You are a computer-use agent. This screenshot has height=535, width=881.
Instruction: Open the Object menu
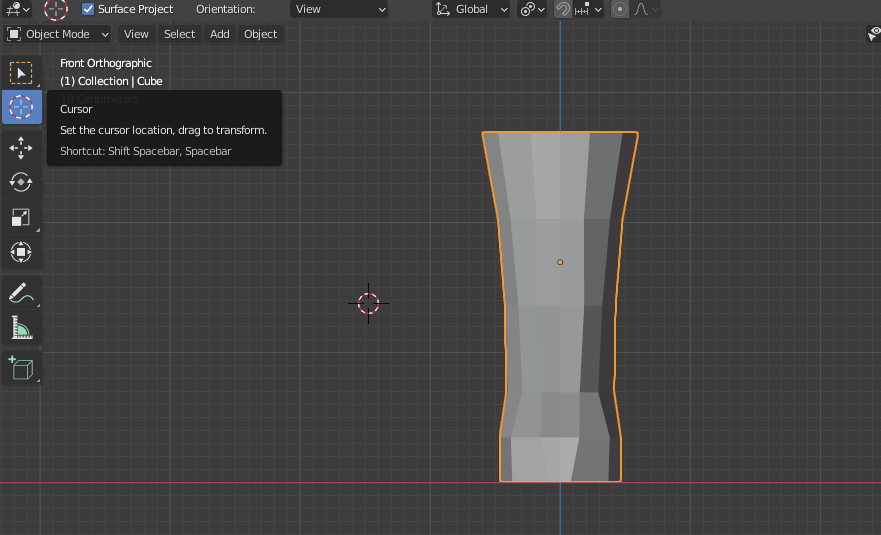pyautogui.click(x=260, y=34)
